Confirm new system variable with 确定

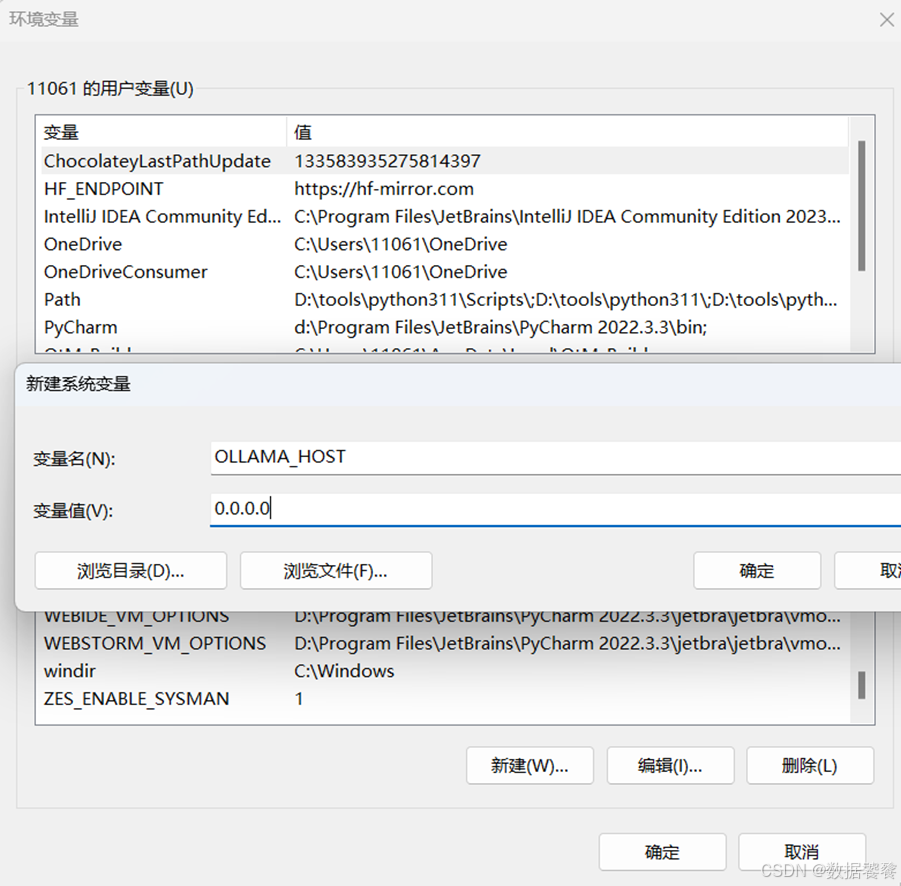pos(757,571)
